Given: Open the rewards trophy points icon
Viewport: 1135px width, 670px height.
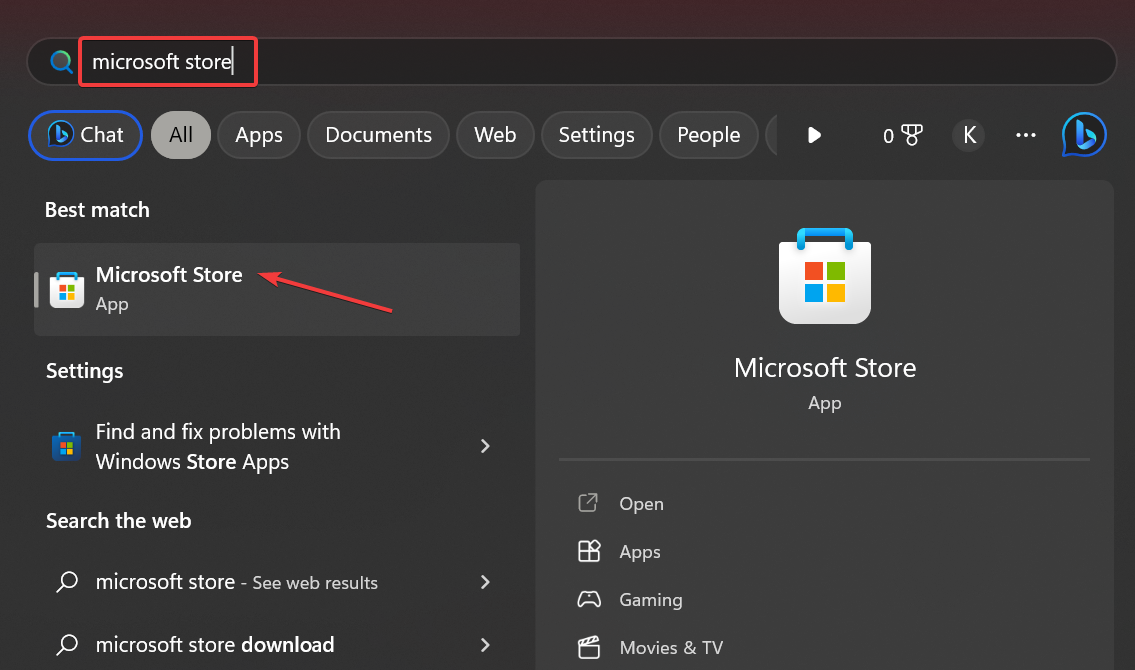Looking at the screenshot, I should 903,135.
